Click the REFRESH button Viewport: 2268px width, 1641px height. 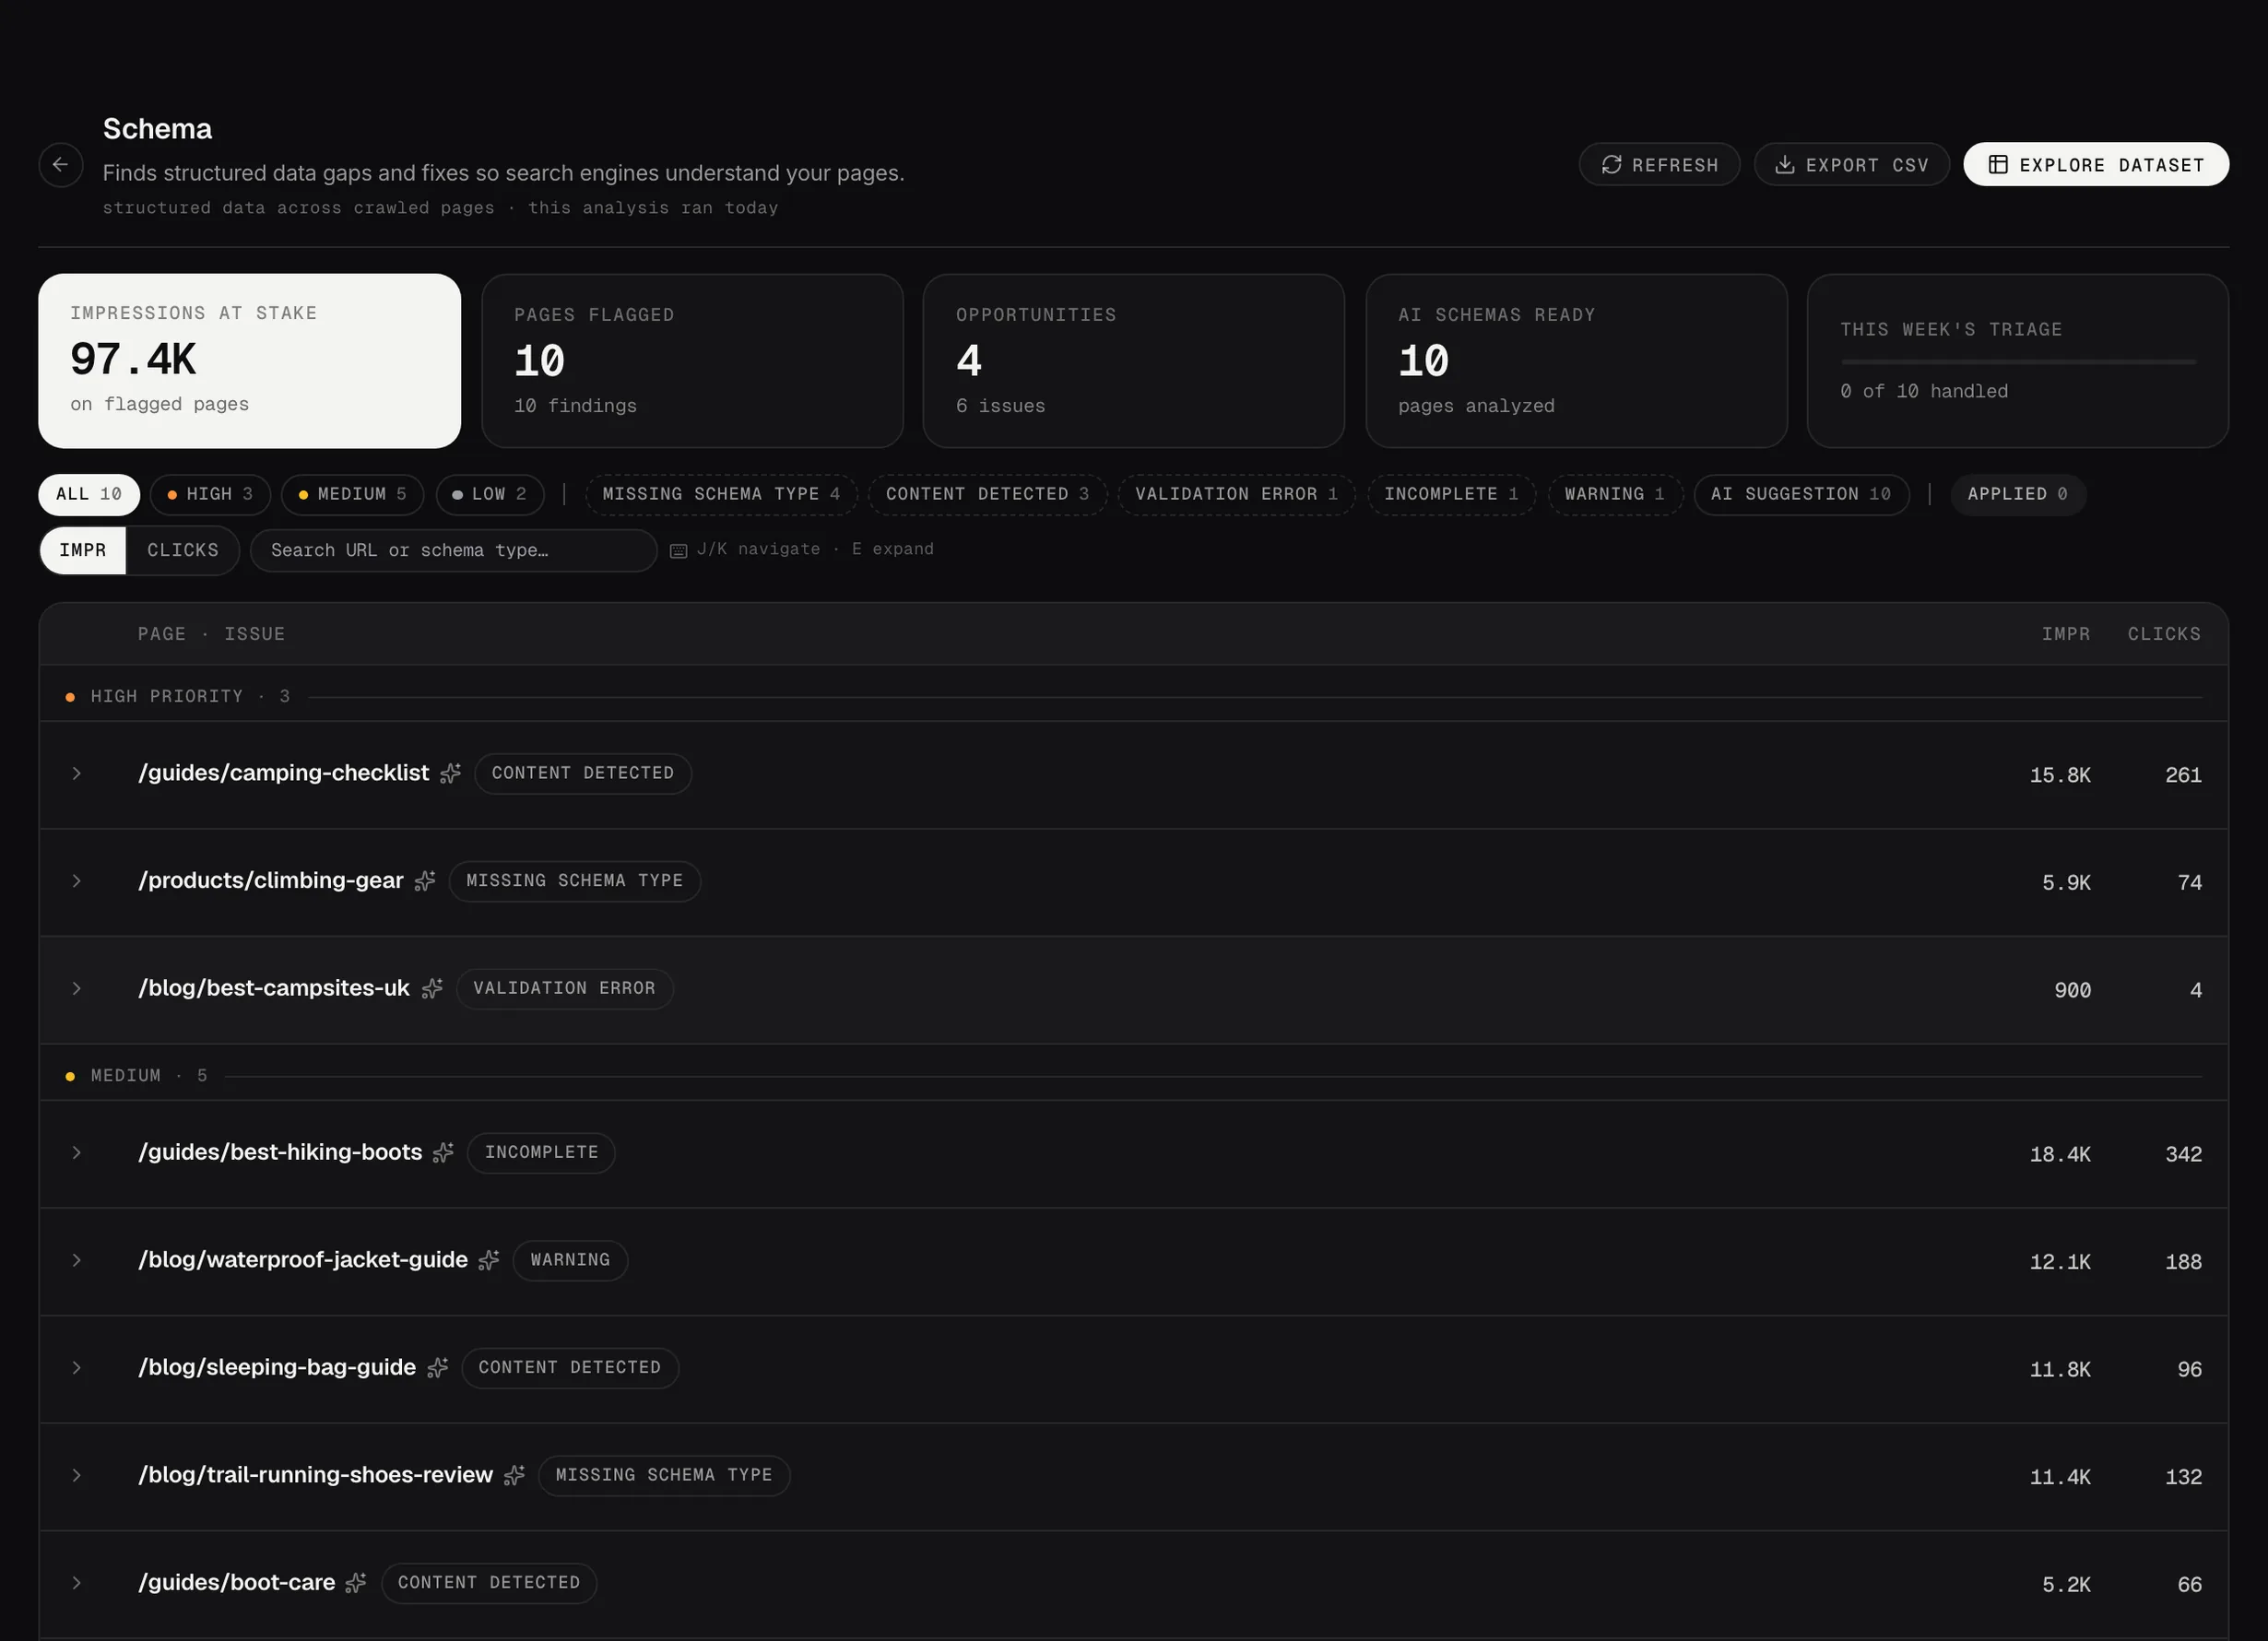[x=1659, y=165]
